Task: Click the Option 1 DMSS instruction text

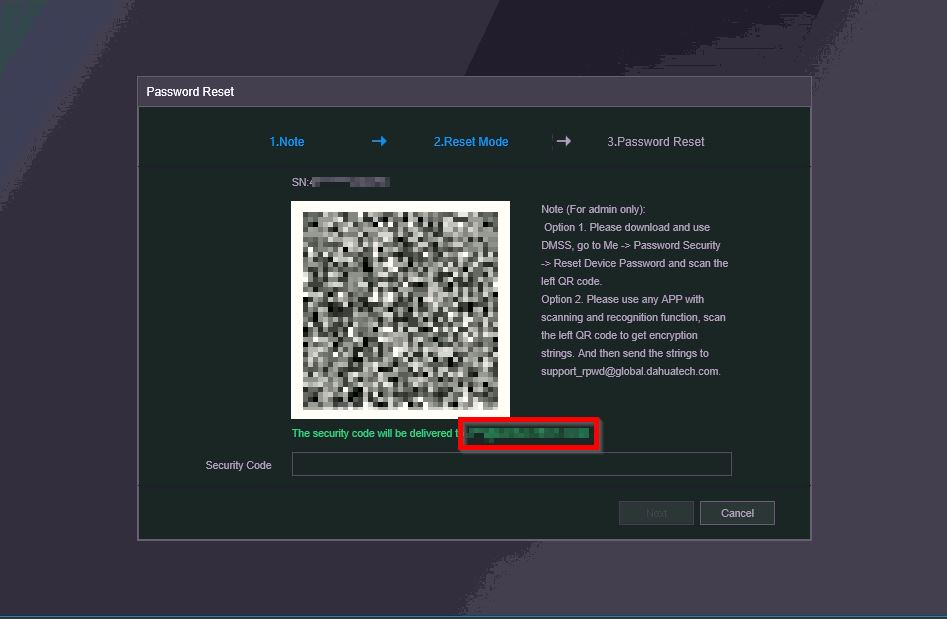Action: [634, 254]
